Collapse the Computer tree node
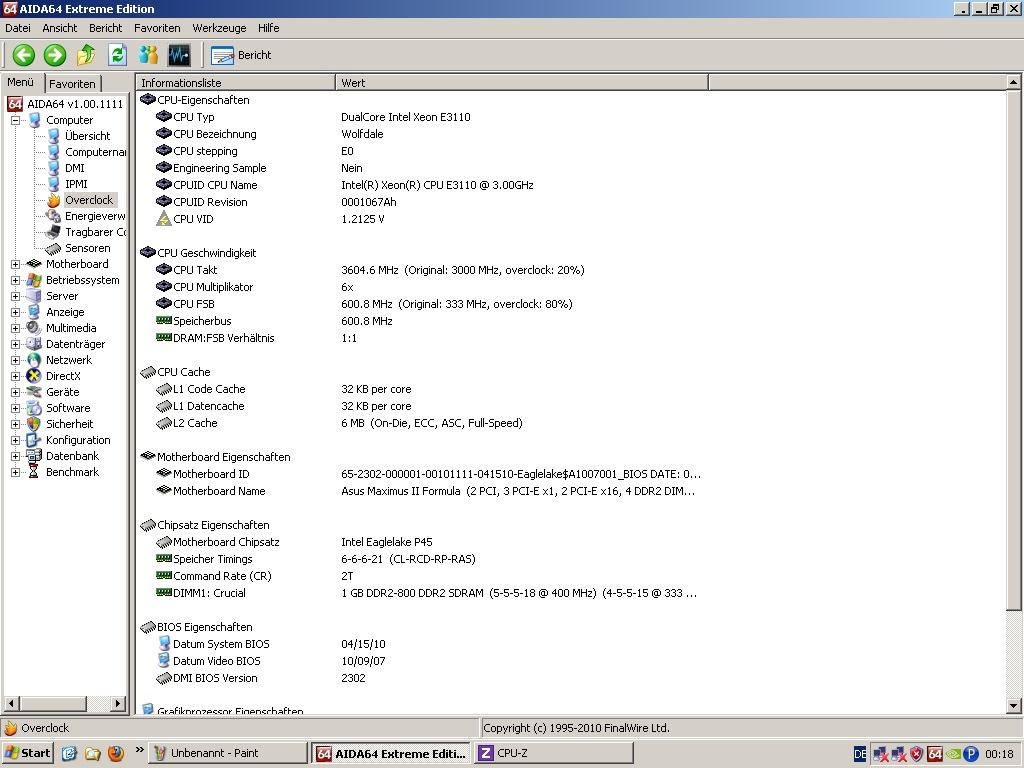1024x768 pixels. pos(15,120)
